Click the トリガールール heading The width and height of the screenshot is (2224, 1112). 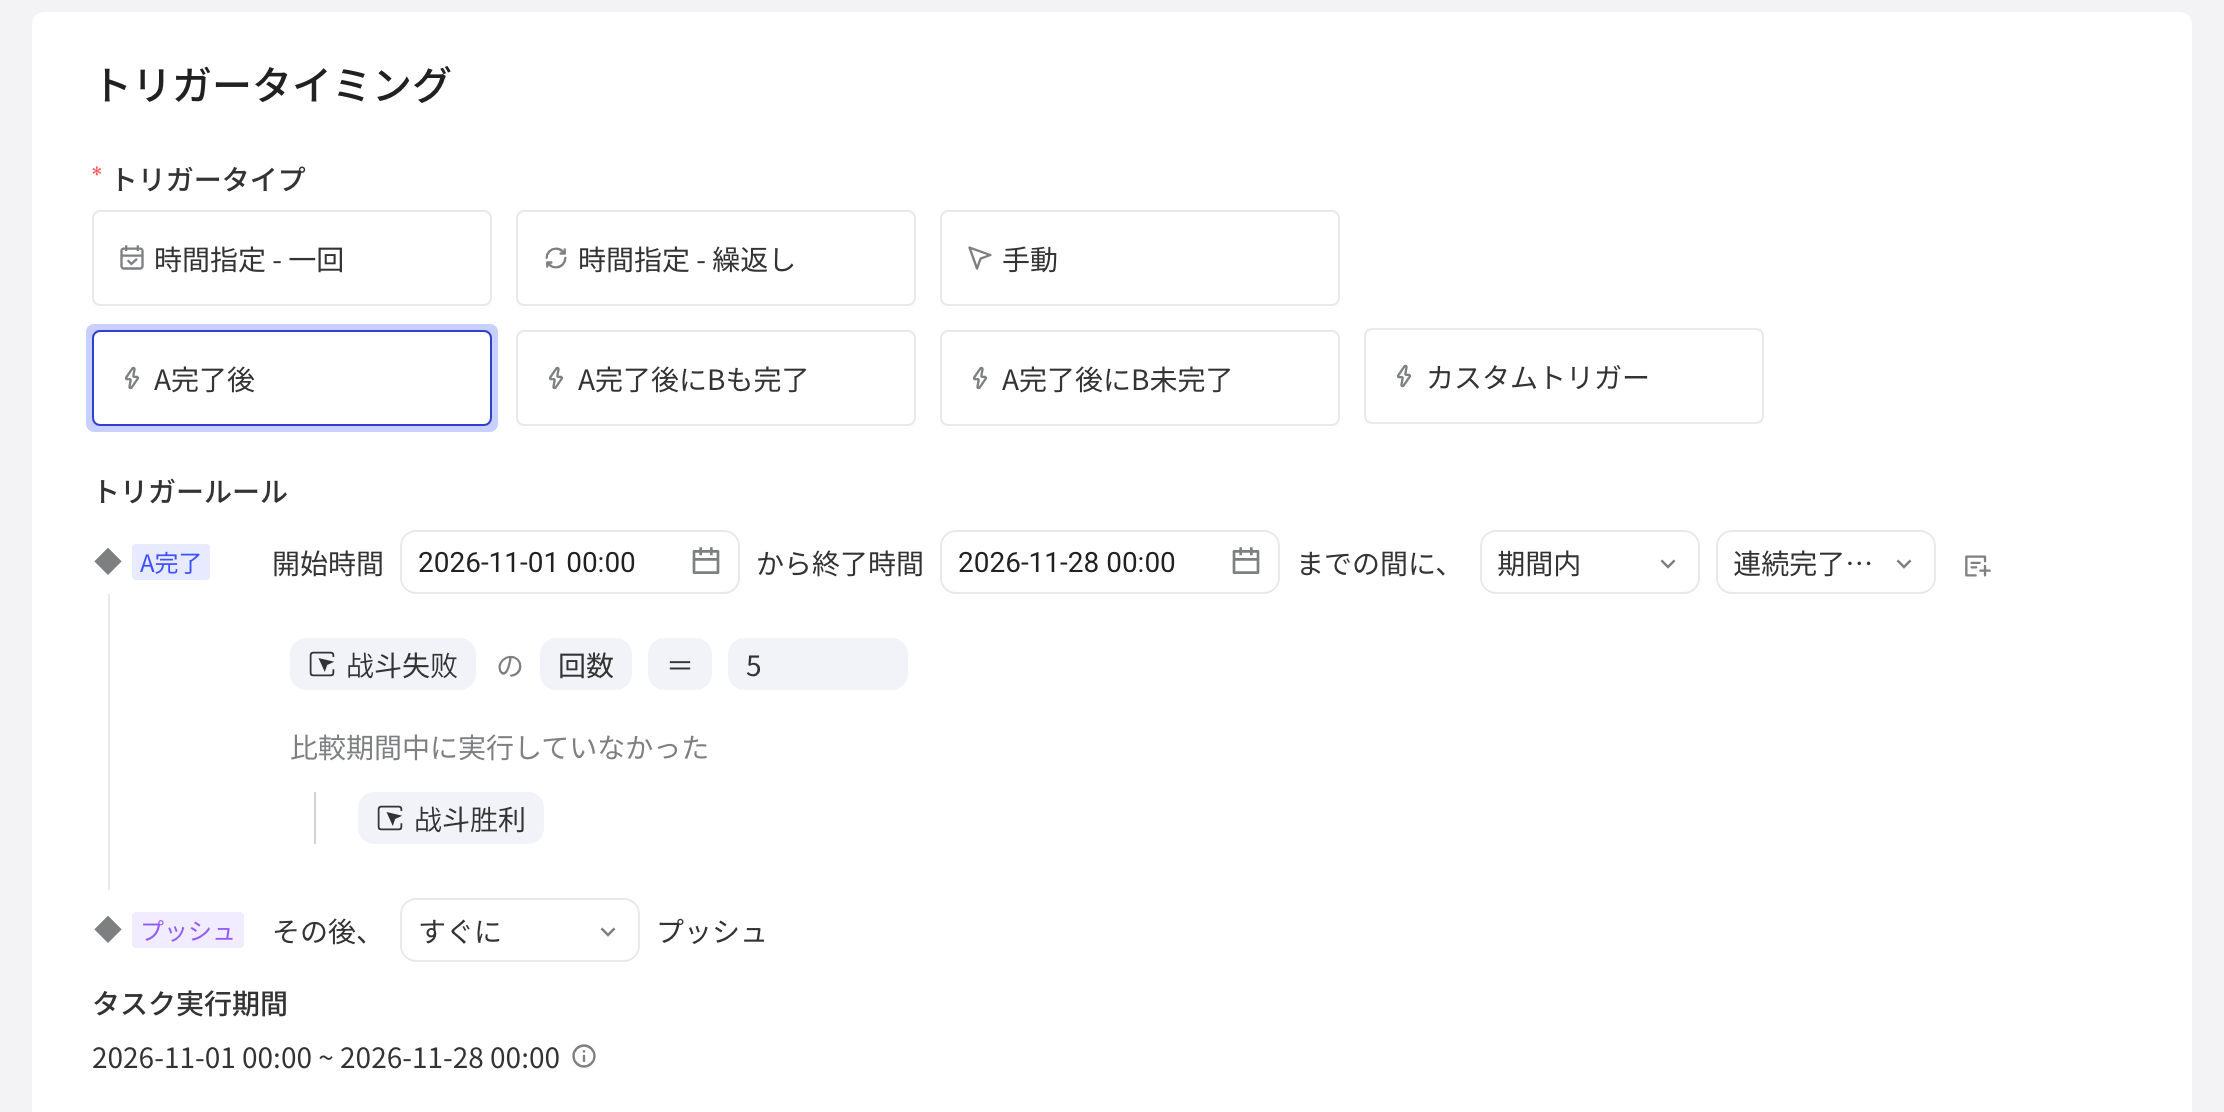pos(191,491)
